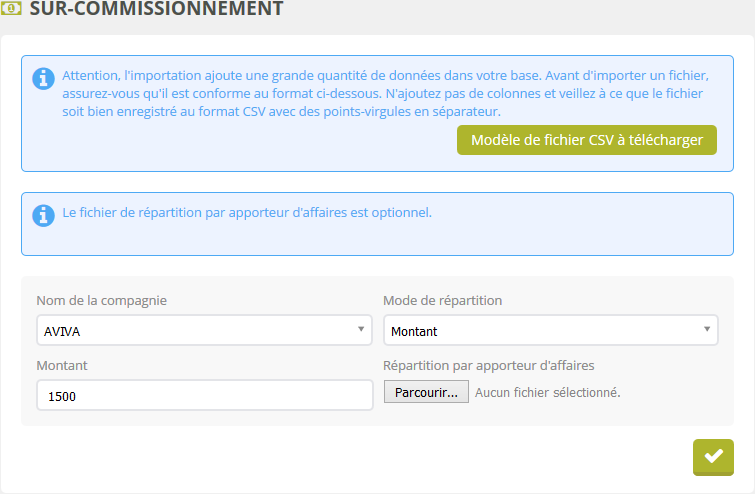Click the Parcourir... file browse button
The image size is (755, 494).
pos(426,392)
